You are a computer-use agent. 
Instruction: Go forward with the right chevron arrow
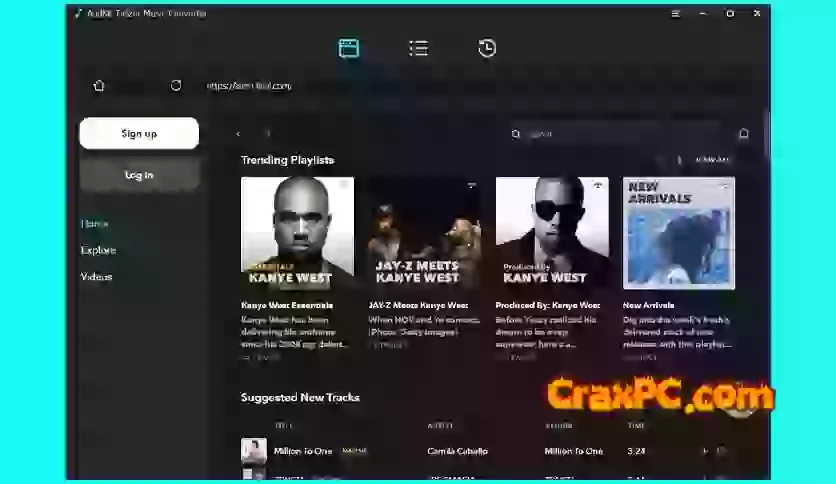[268, 134]
